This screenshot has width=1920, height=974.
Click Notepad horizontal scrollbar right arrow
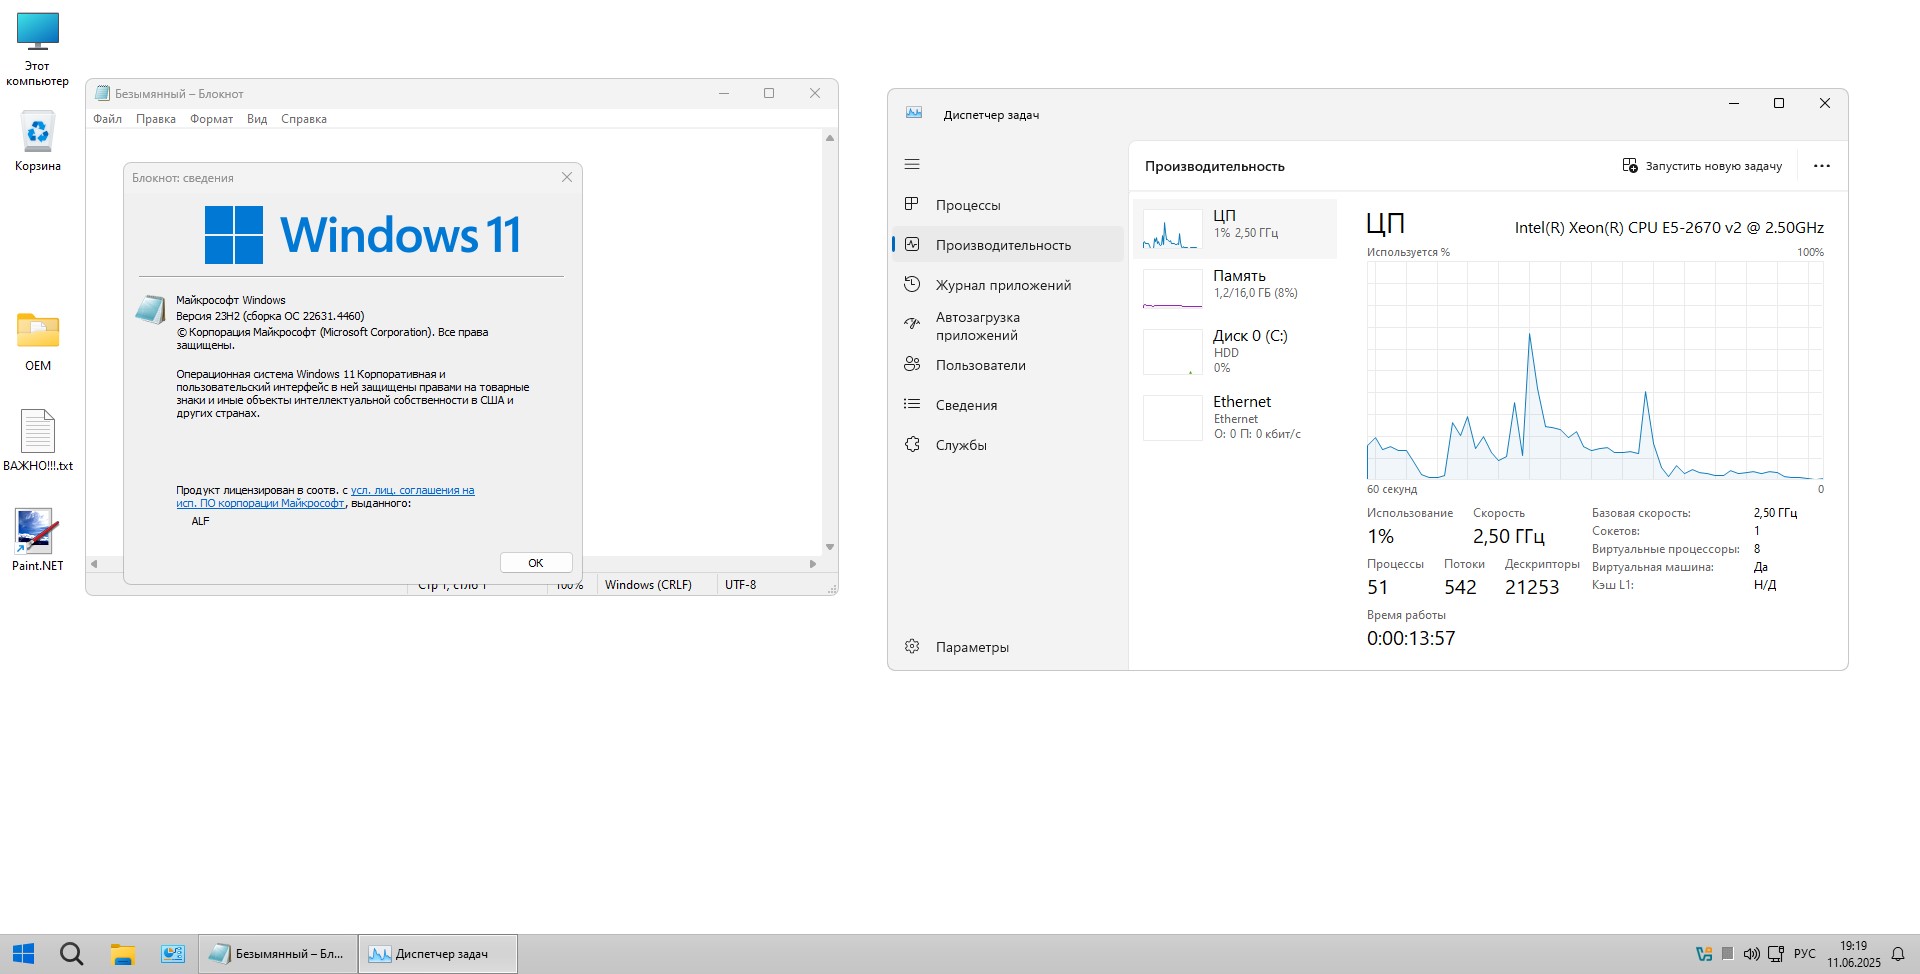click(x=813, y=564)
